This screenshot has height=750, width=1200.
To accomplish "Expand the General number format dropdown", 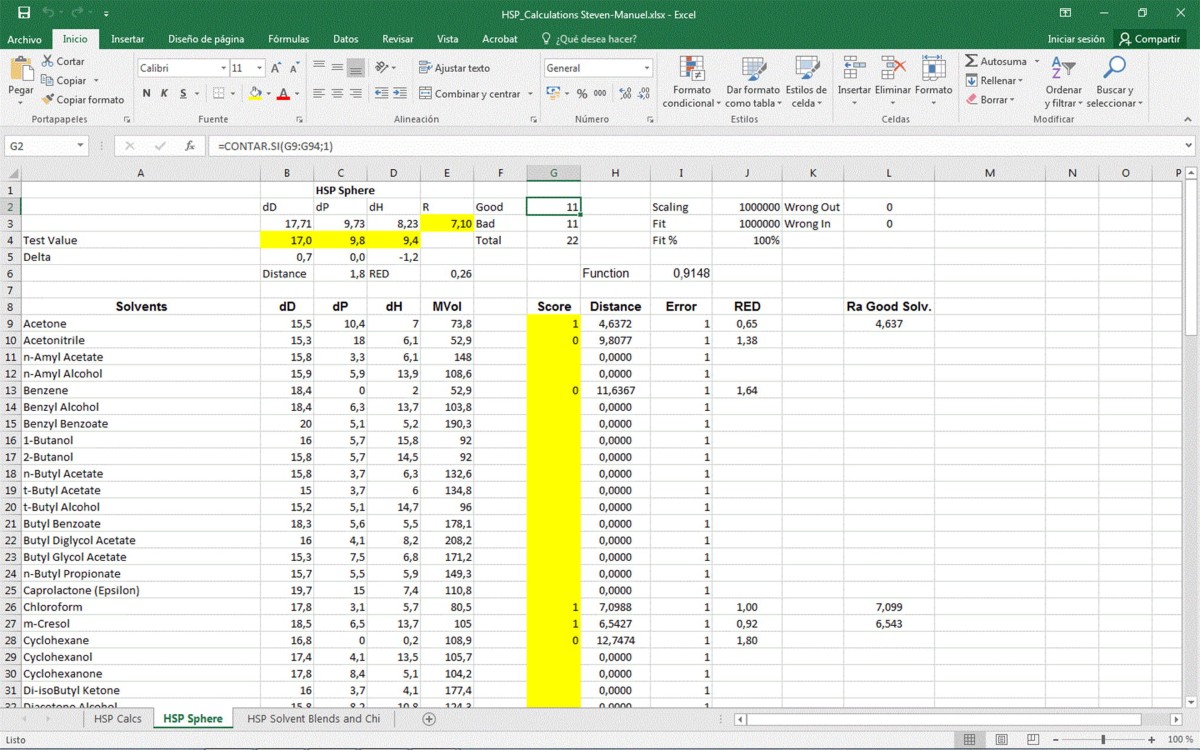I will click(x=647, y=68).
